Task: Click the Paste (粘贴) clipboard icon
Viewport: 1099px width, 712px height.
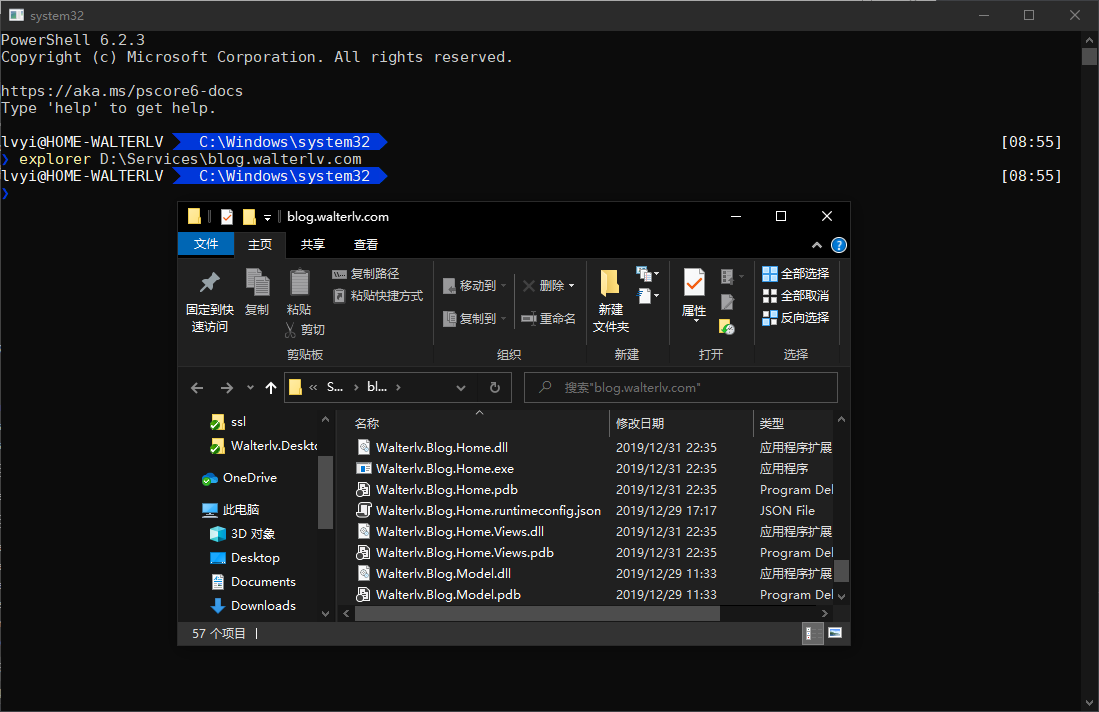Action: 299,283
